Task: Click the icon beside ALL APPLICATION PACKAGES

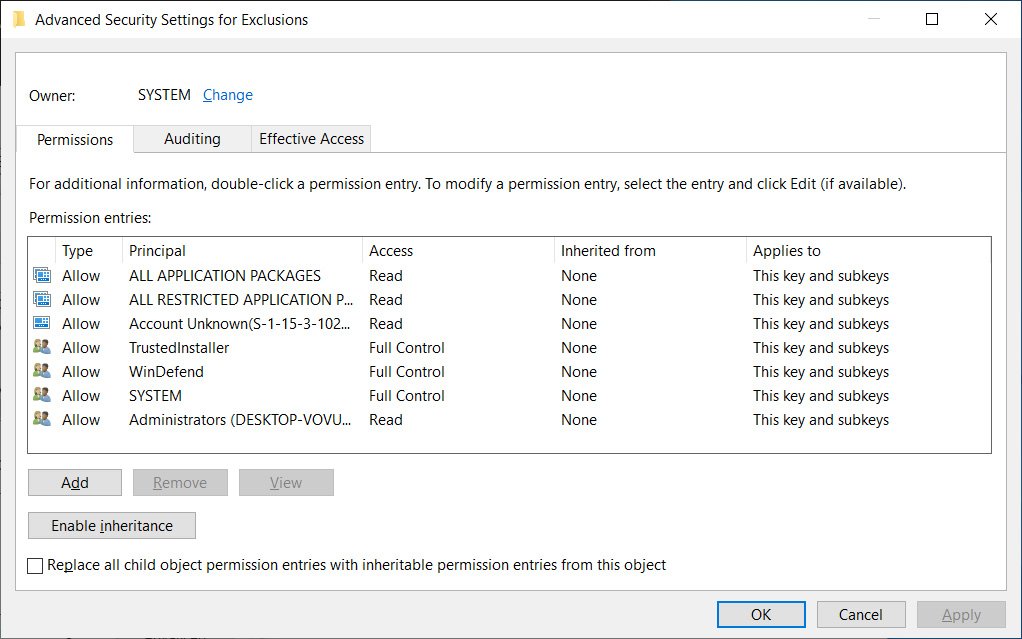Action: click(x=40, y=275)
